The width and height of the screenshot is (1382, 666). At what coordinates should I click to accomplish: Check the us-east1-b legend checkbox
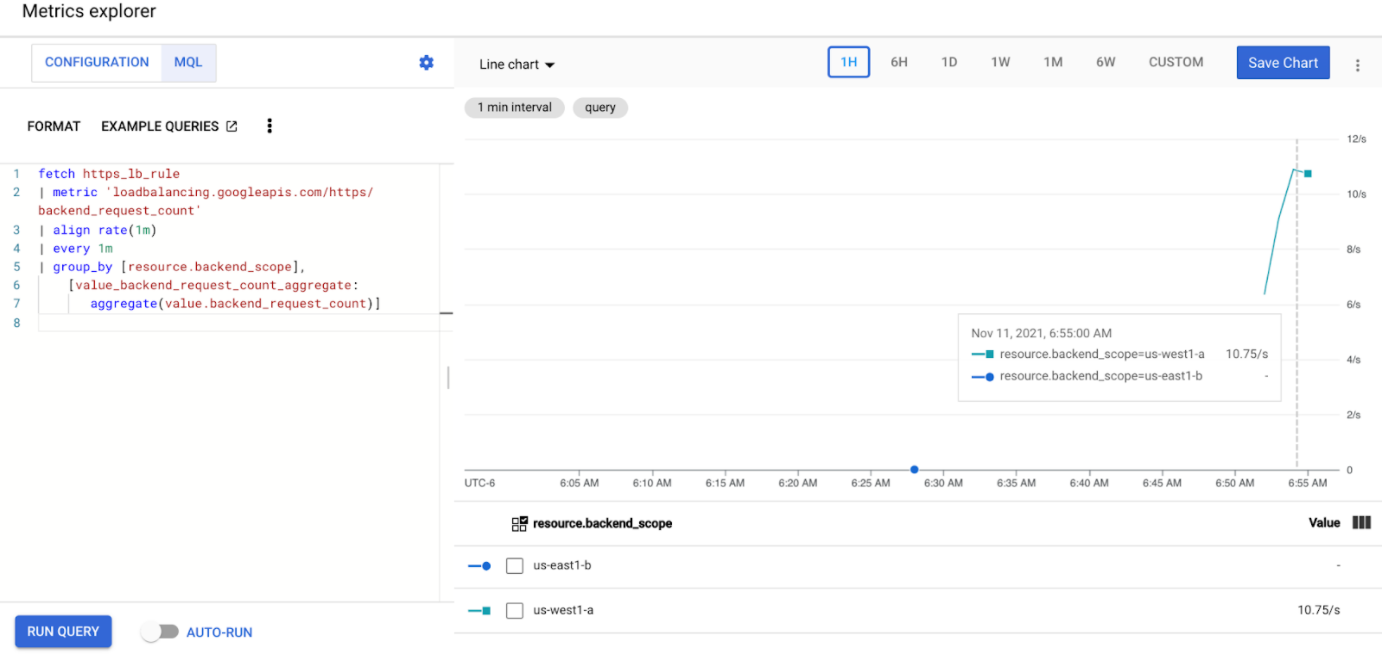514,565
